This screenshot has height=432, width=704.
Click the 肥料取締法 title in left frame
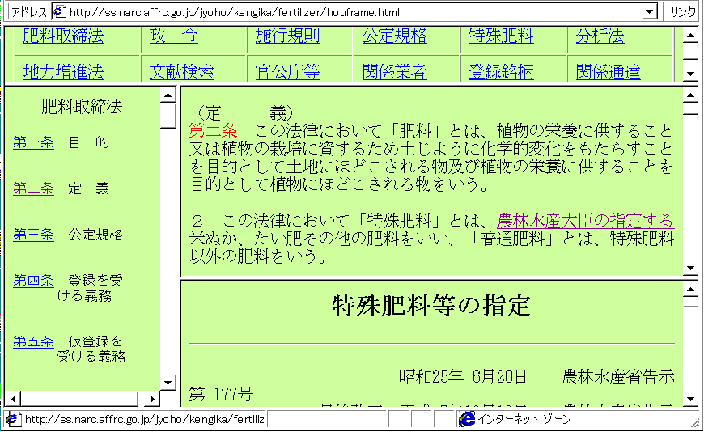click(x=81, y=107)
